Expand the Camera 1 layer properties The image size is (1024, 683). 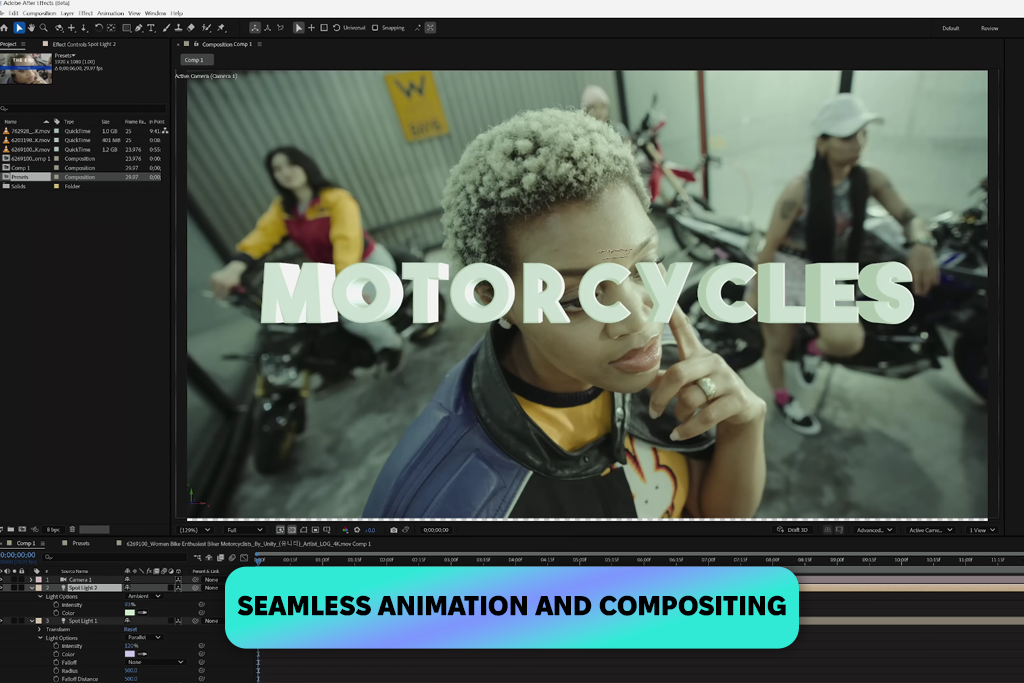[31, 580]
